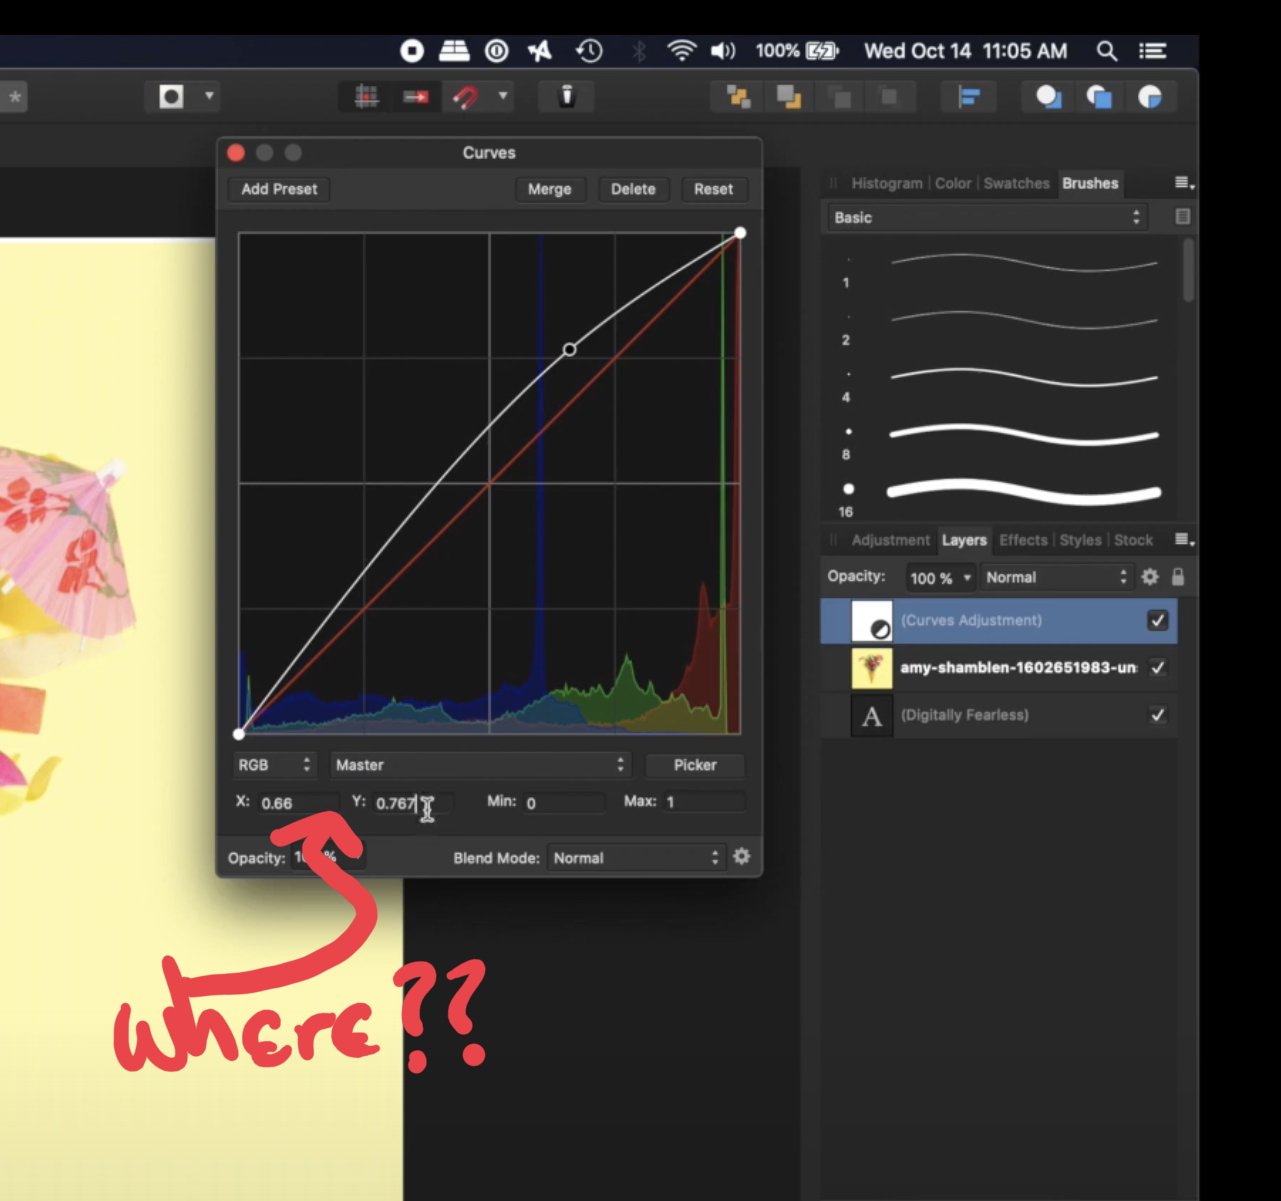
Task: Click the layer blend options gear icon
Action: coord(1150,577)
